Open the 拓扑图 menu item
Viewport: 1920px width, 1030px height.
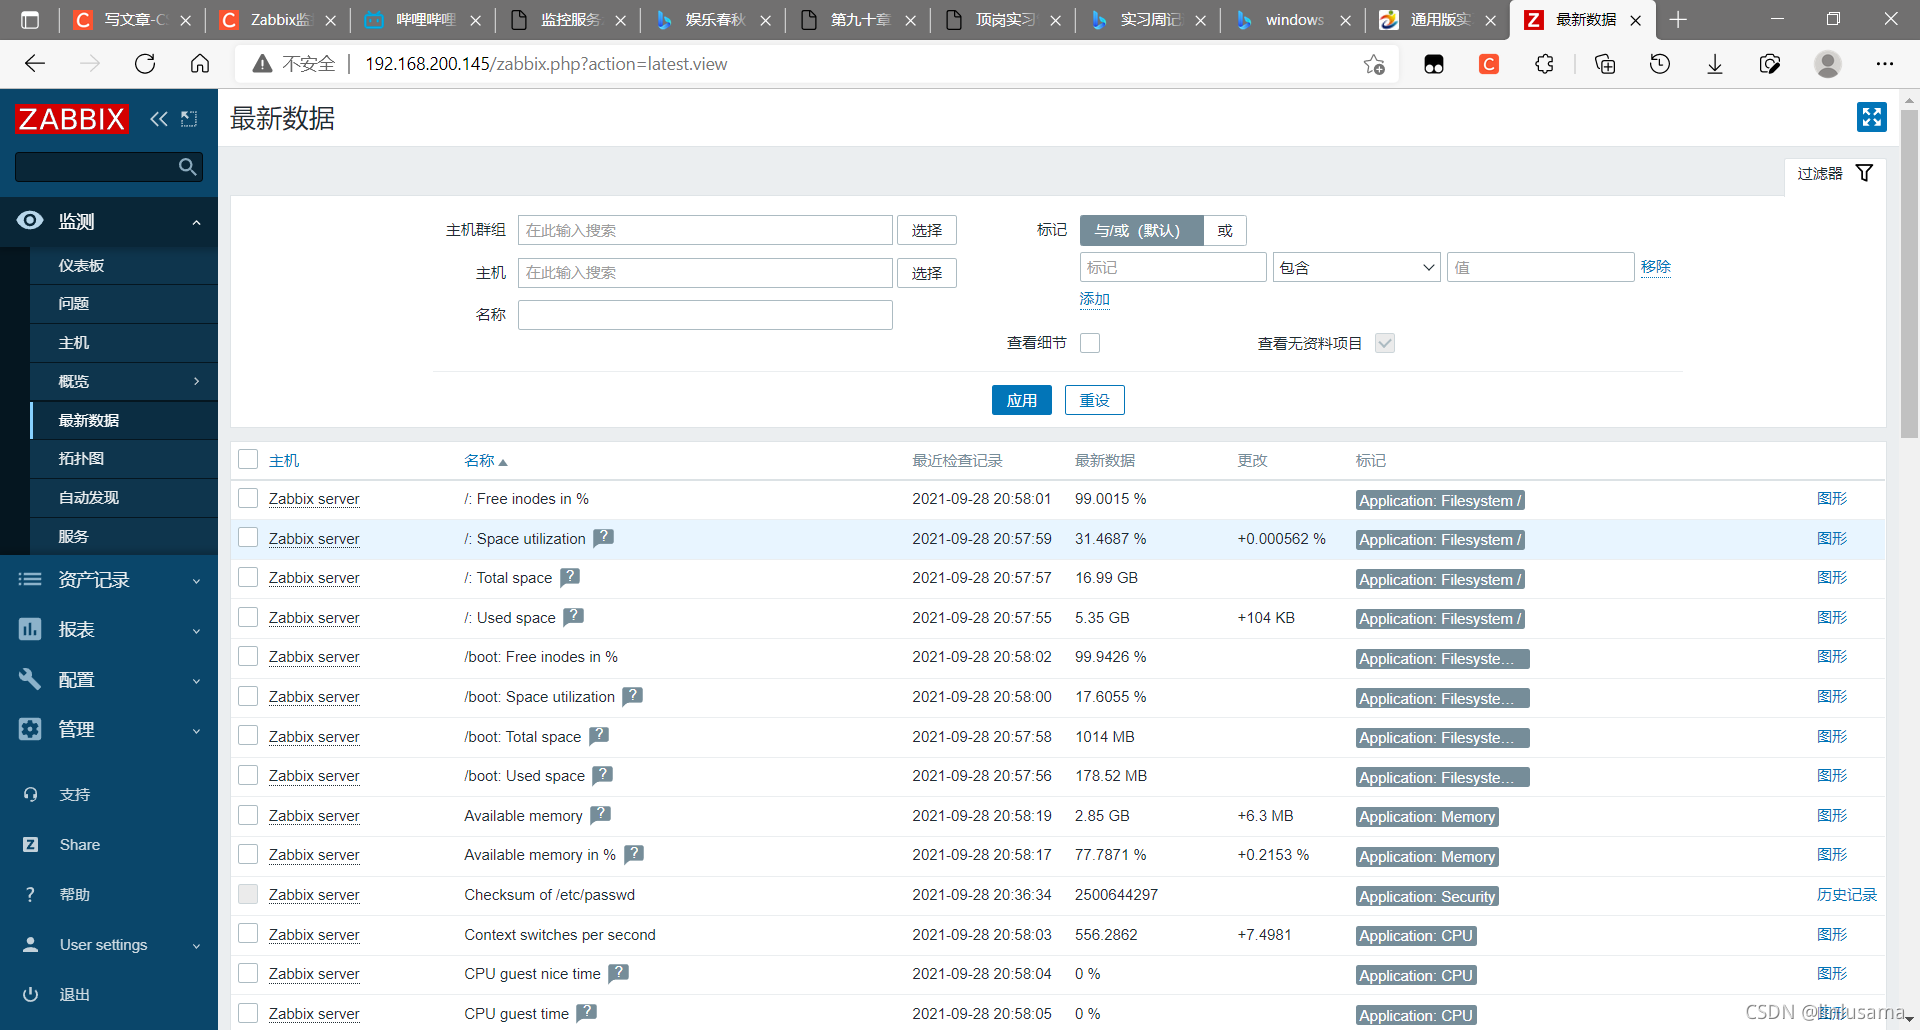[124, 459]
